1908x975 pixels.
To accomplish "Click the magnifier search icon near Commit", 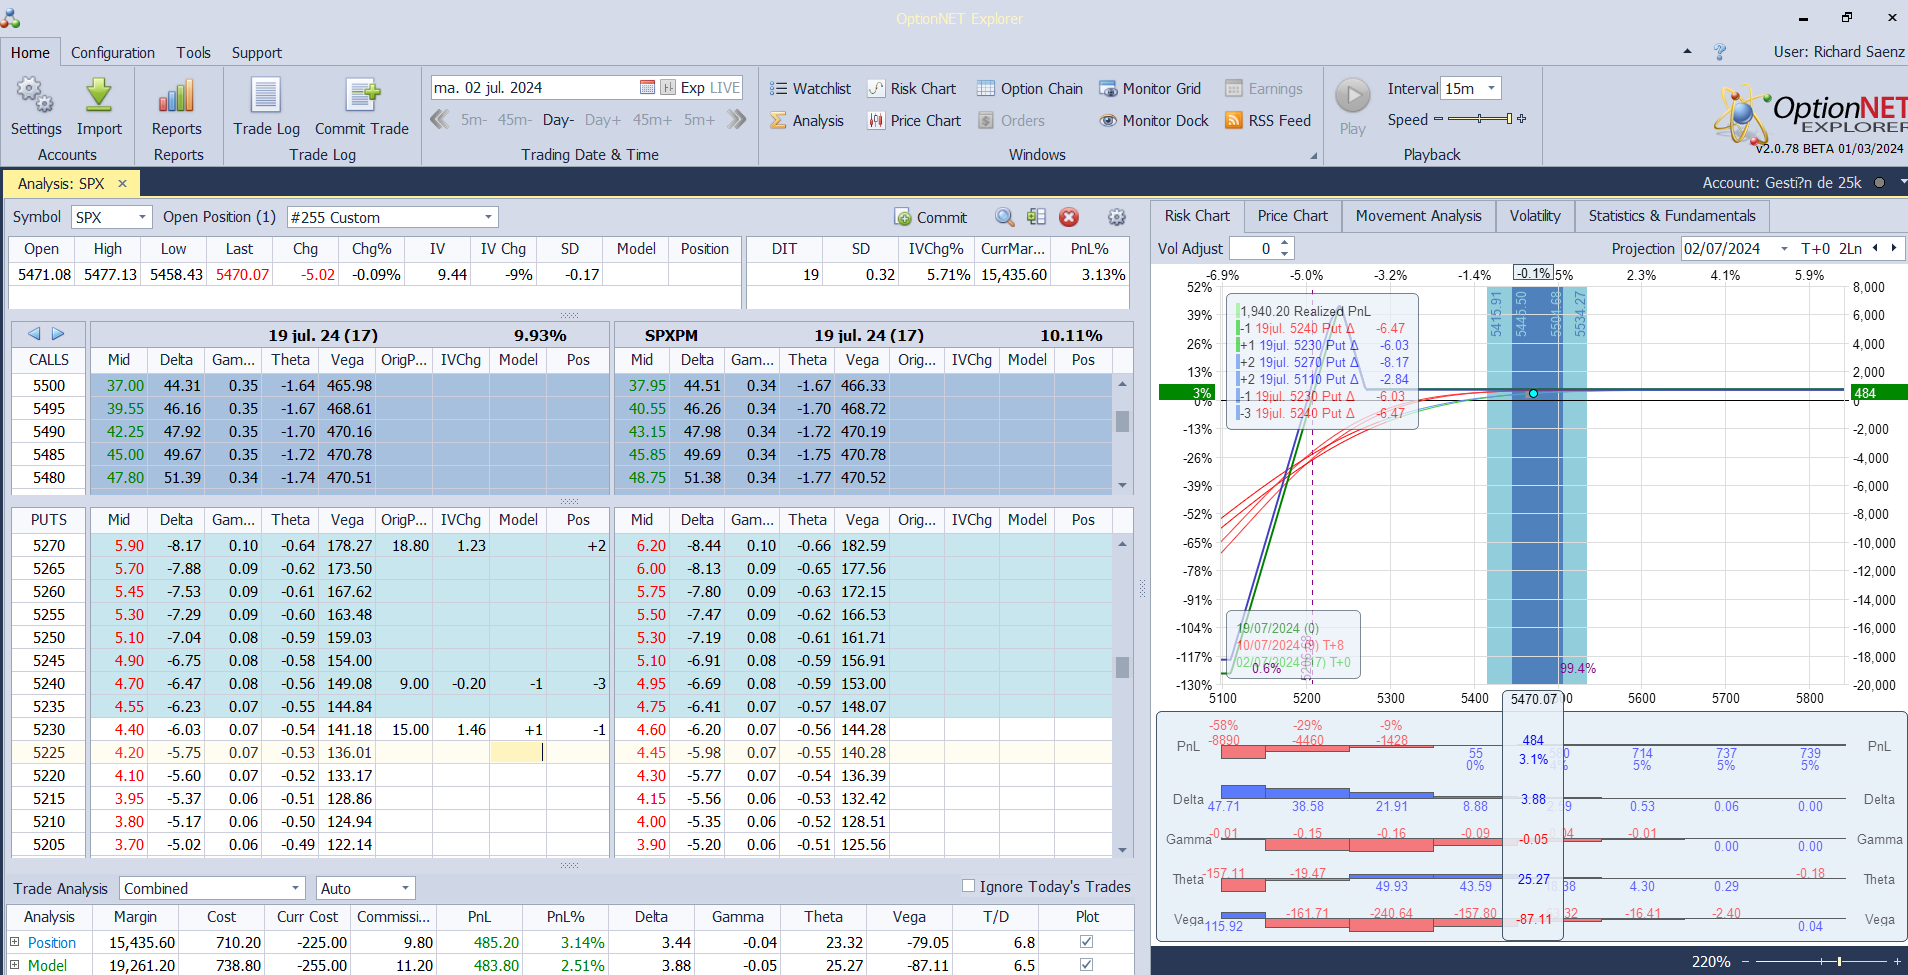I will (1005, 217).
